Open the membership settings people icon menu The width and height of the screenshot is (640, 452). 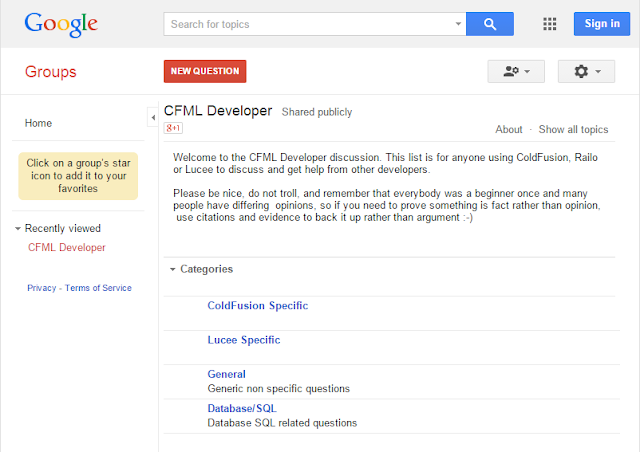(x=516, y=71)
